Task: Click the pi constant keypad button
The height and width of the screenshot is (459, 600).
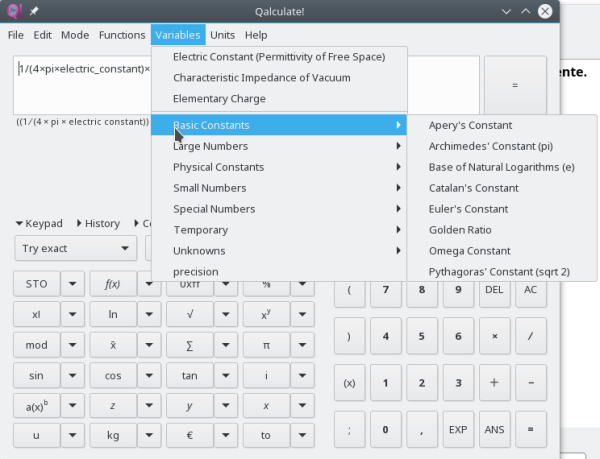Action: point(265,345)
